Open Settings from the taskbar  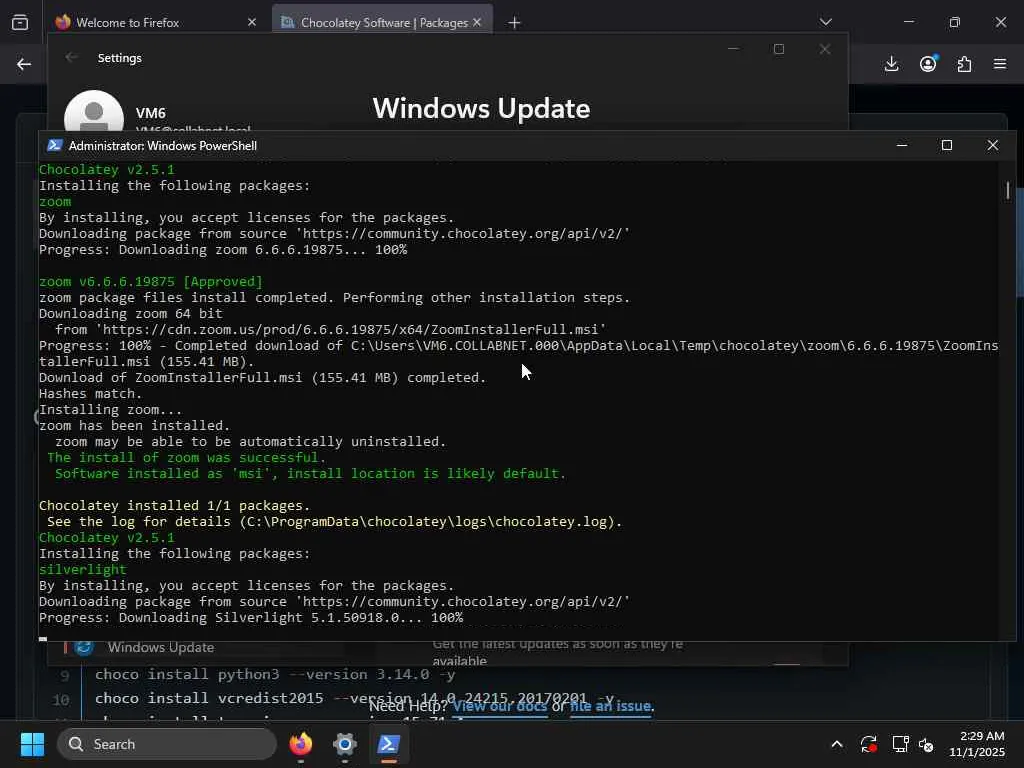tap(344, 744)
